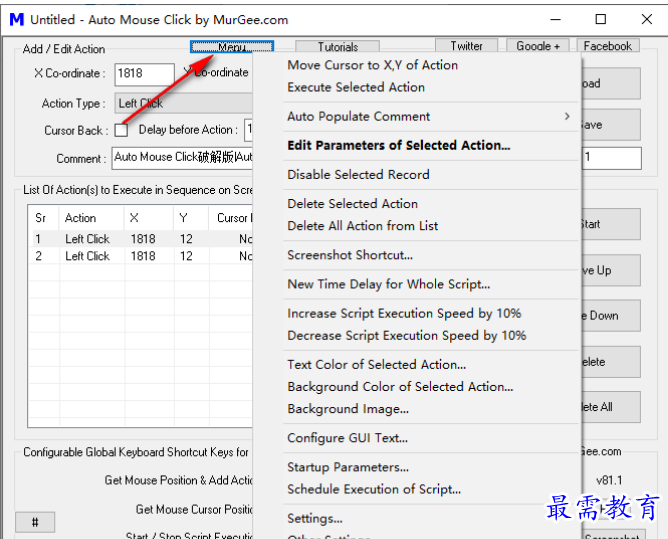Click the MurGee M logo icon in title bar
Viewport: 668px width, 539px height.
point(17,20)
